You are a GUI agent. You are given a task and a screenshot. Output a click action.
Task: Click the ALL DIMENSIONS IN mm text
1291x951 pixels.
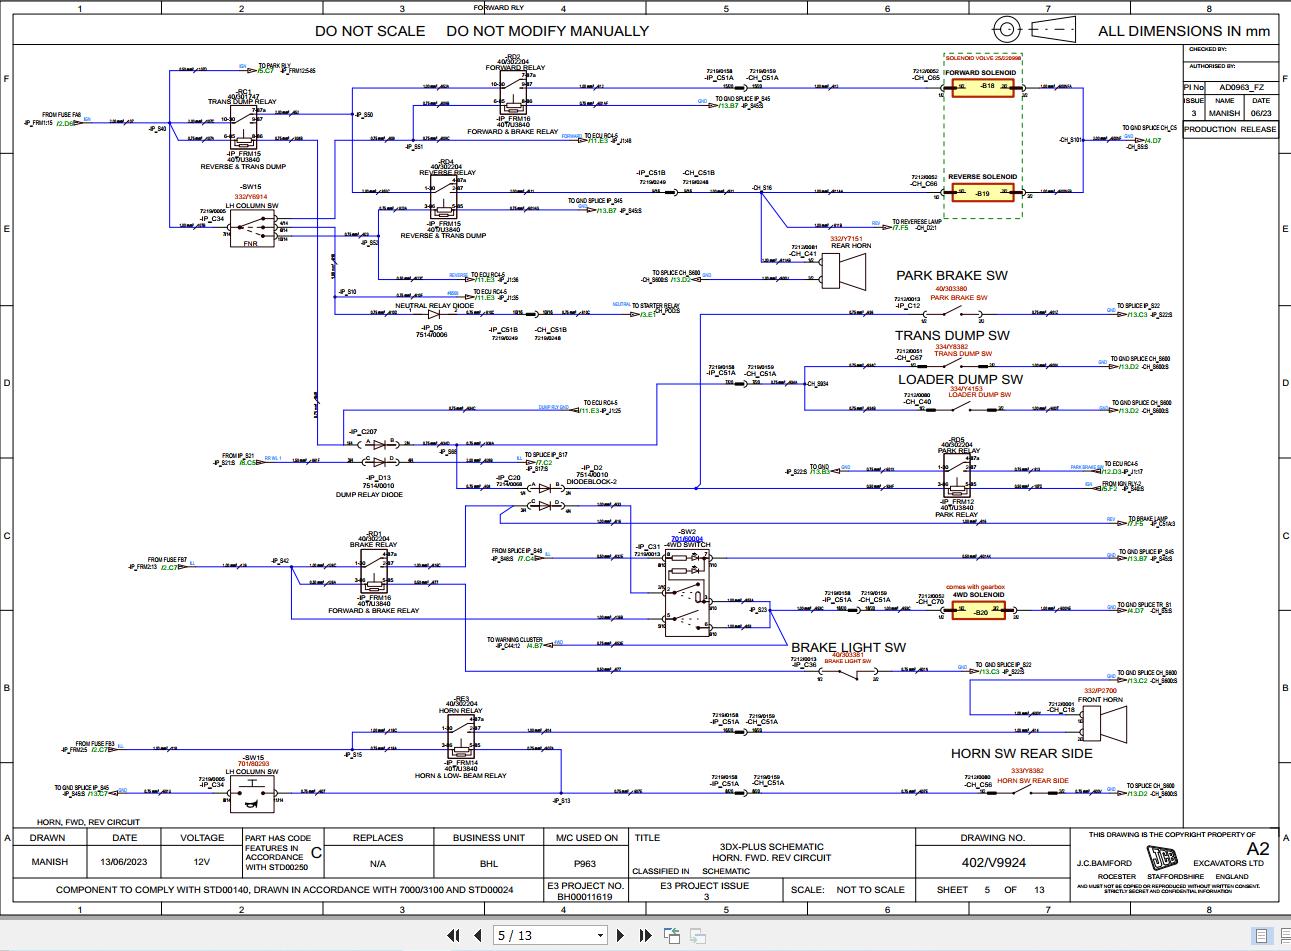(1184, 31)
